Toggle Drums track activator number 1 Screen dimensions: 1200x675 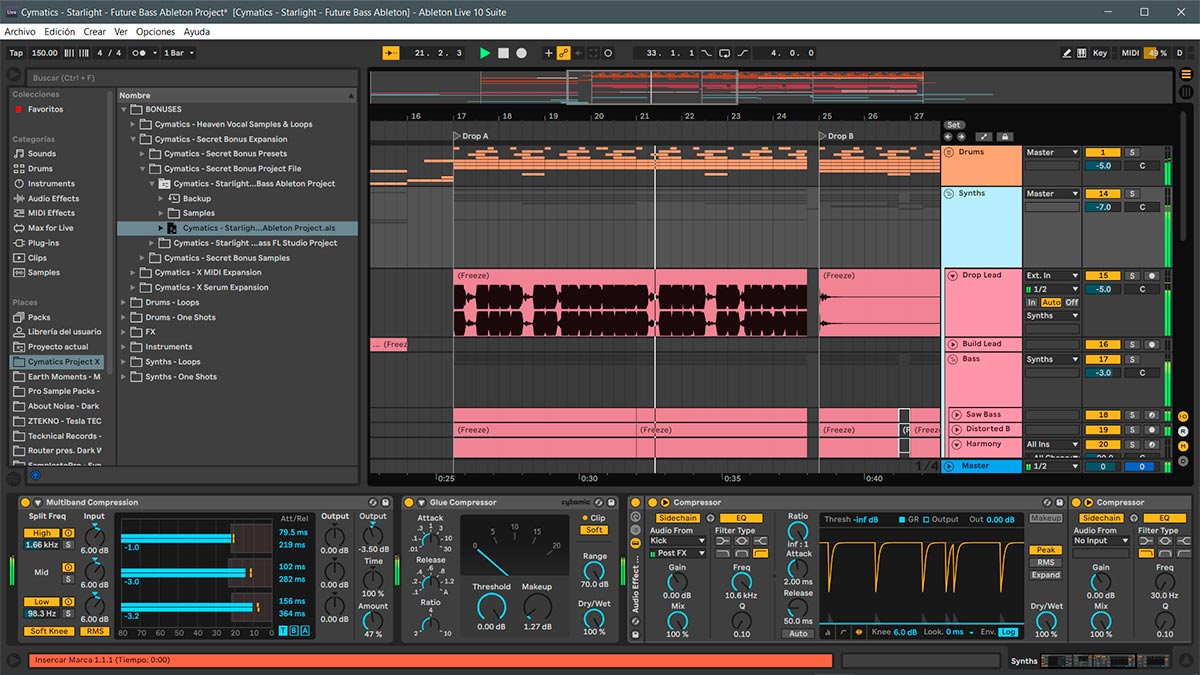click(x=1102, y=152)
